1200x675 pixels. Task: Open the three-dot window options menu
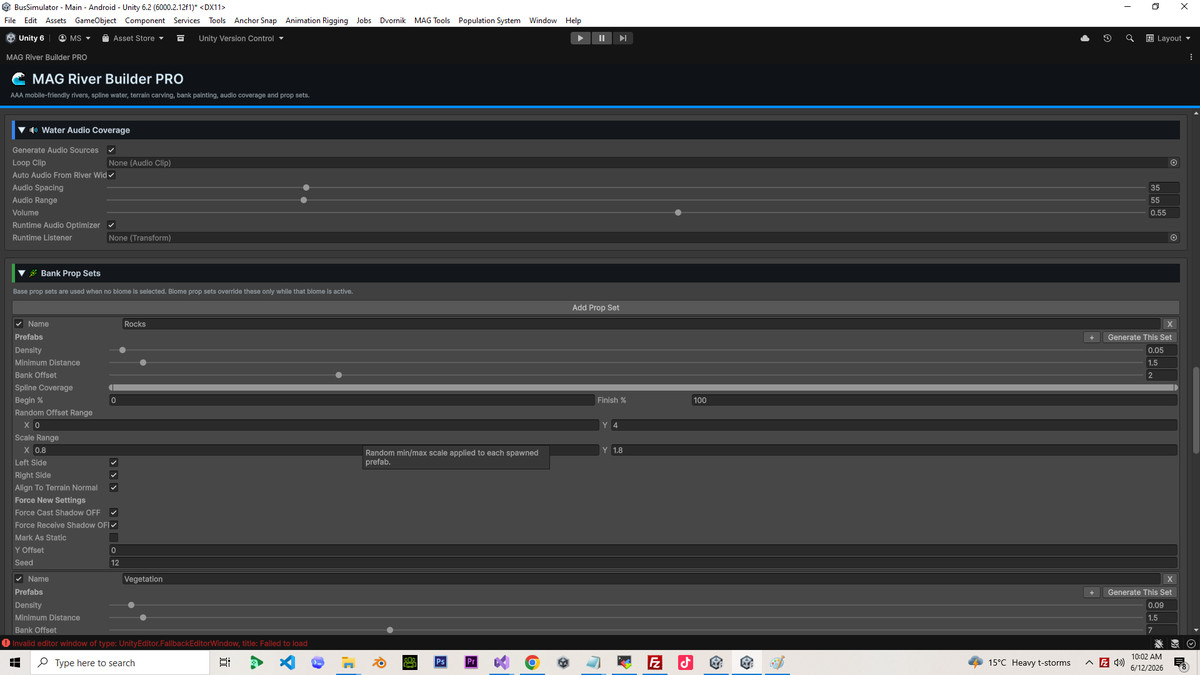pyautogui.click(x=1192, y=57)
